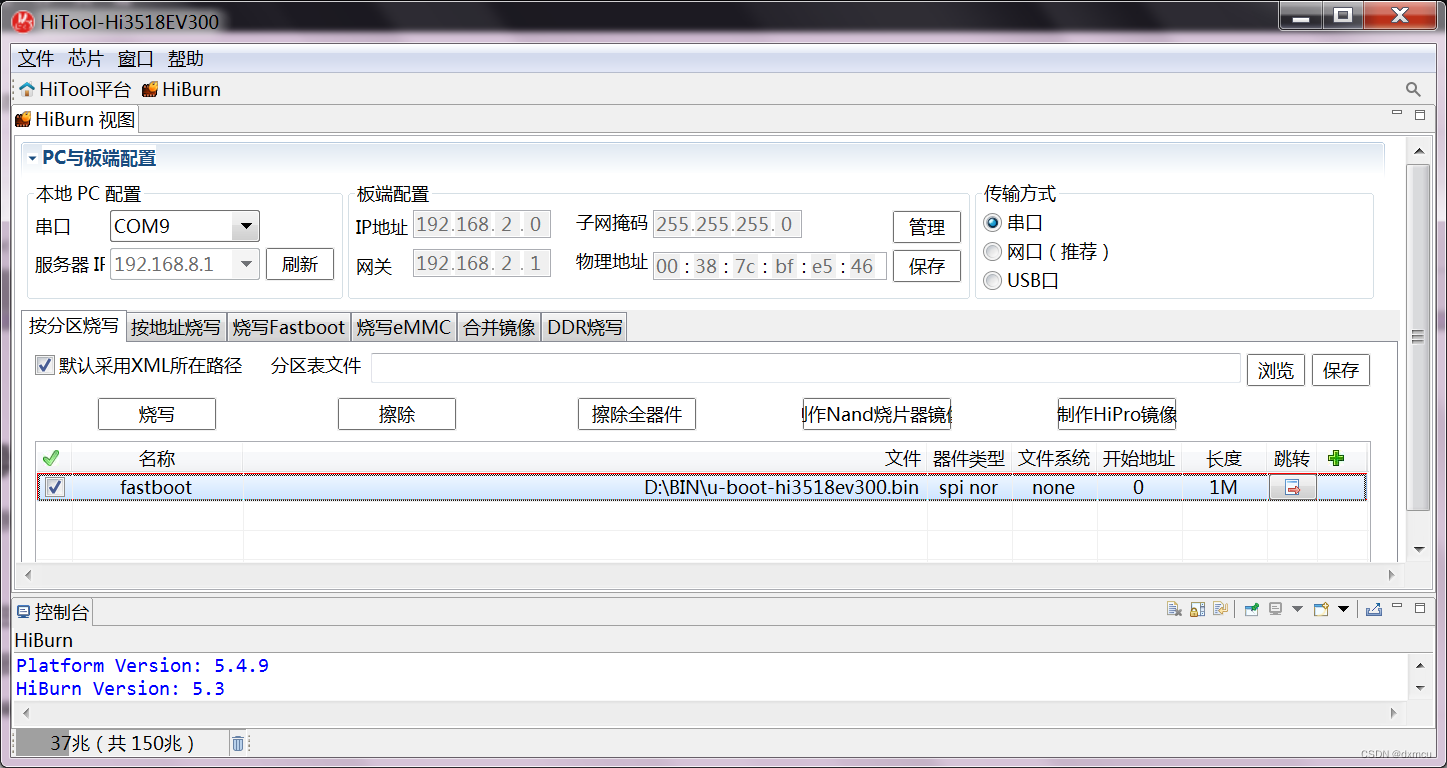Maximize the console panel
This screenshot has height=768, width=1447.
click(1420, 608)
